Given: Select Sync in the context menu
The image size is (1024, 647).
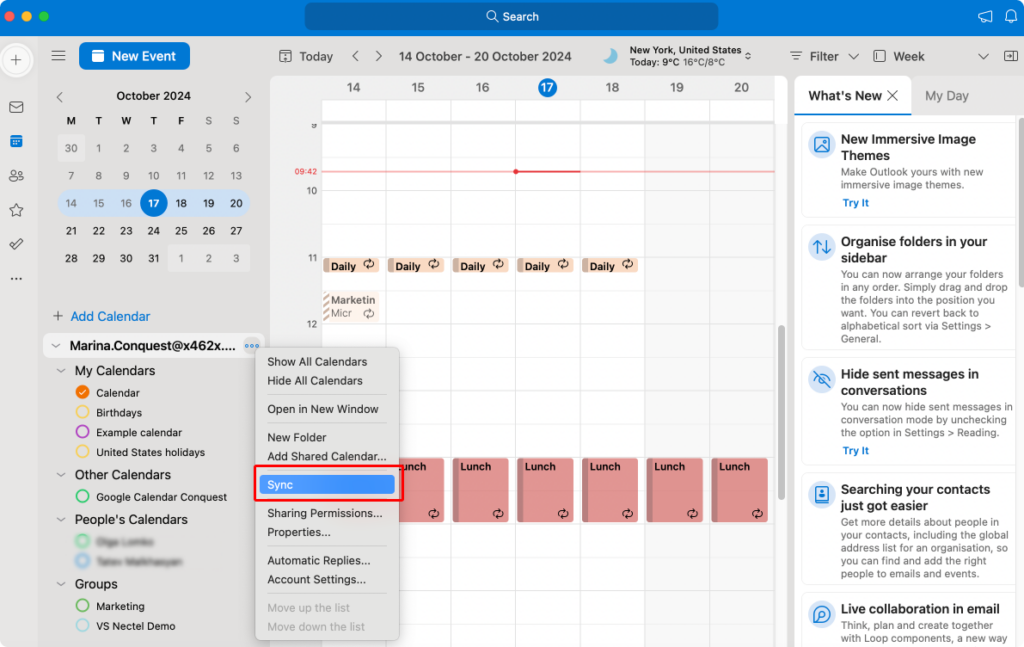Looking at the screenshot, I should [x=327, y=484].
